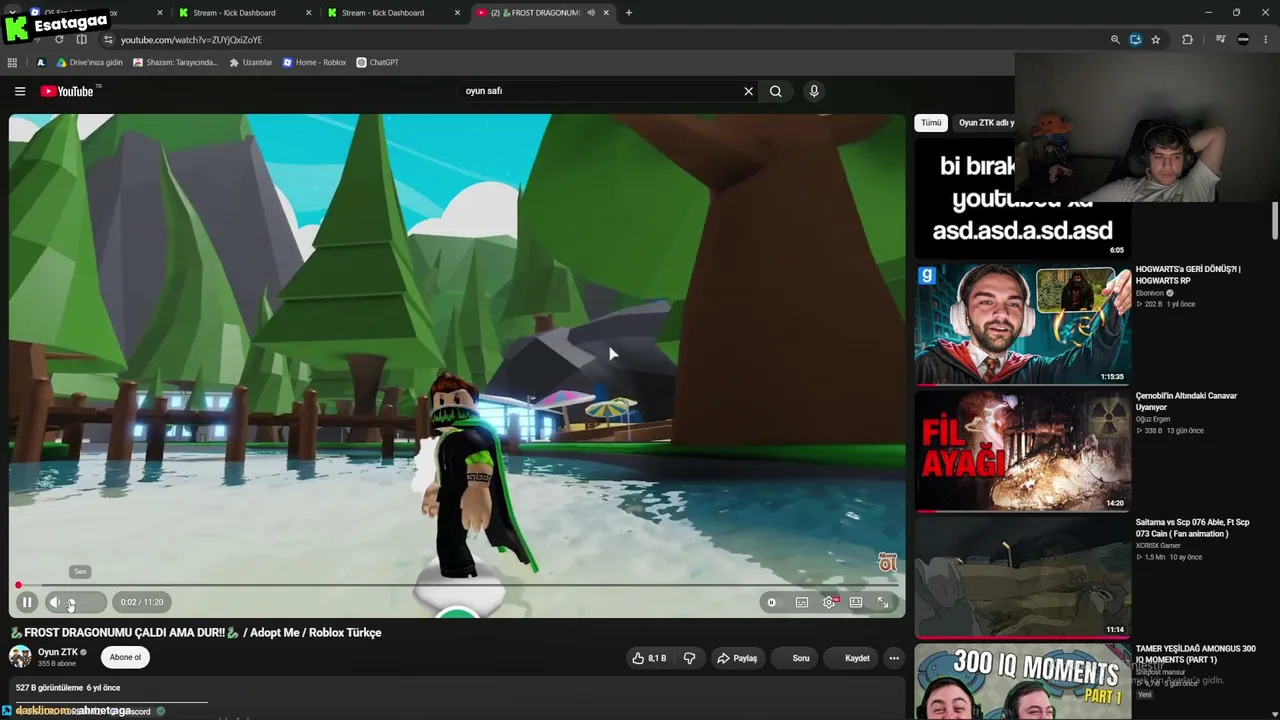
Task: Close the first Kick Dashboard tab
Action: coord(310,13)
